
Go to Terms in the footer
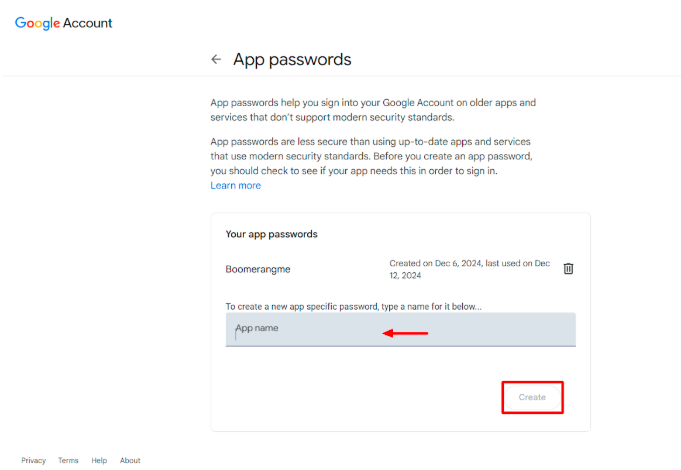pos(68,461)
